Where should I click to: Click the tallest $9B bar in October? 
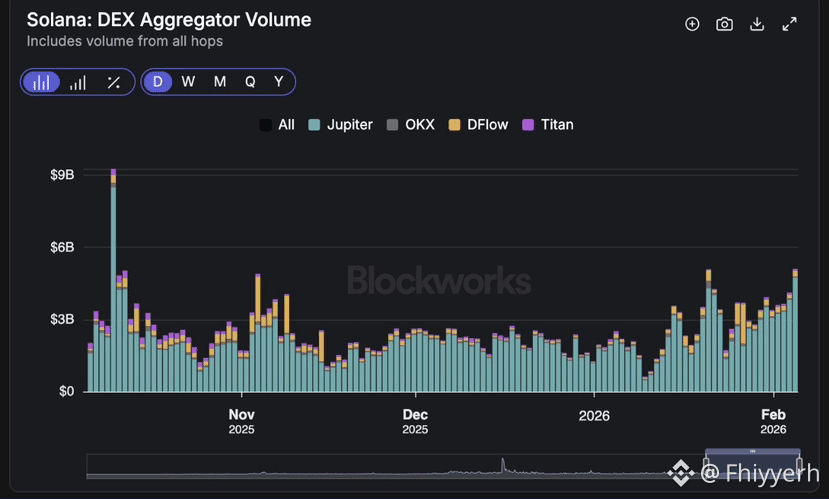[113, 281]
